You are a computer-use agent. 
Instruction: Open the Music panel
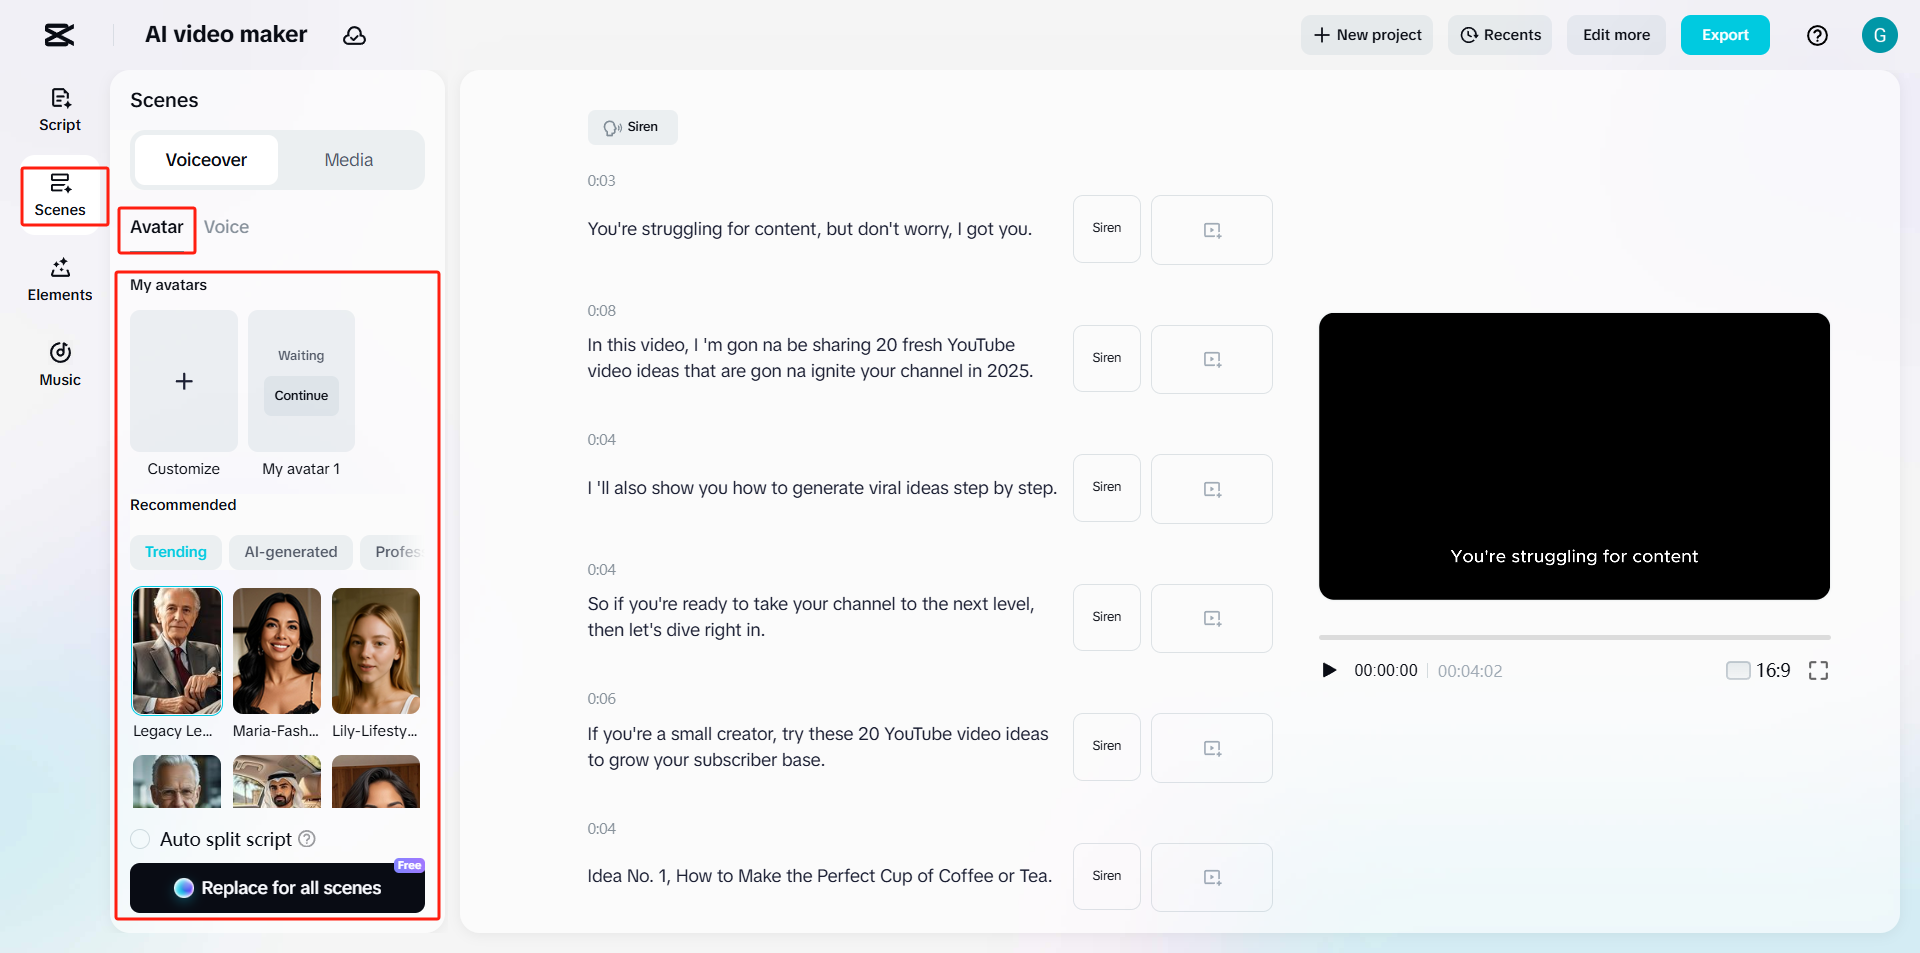click(60, 365)
